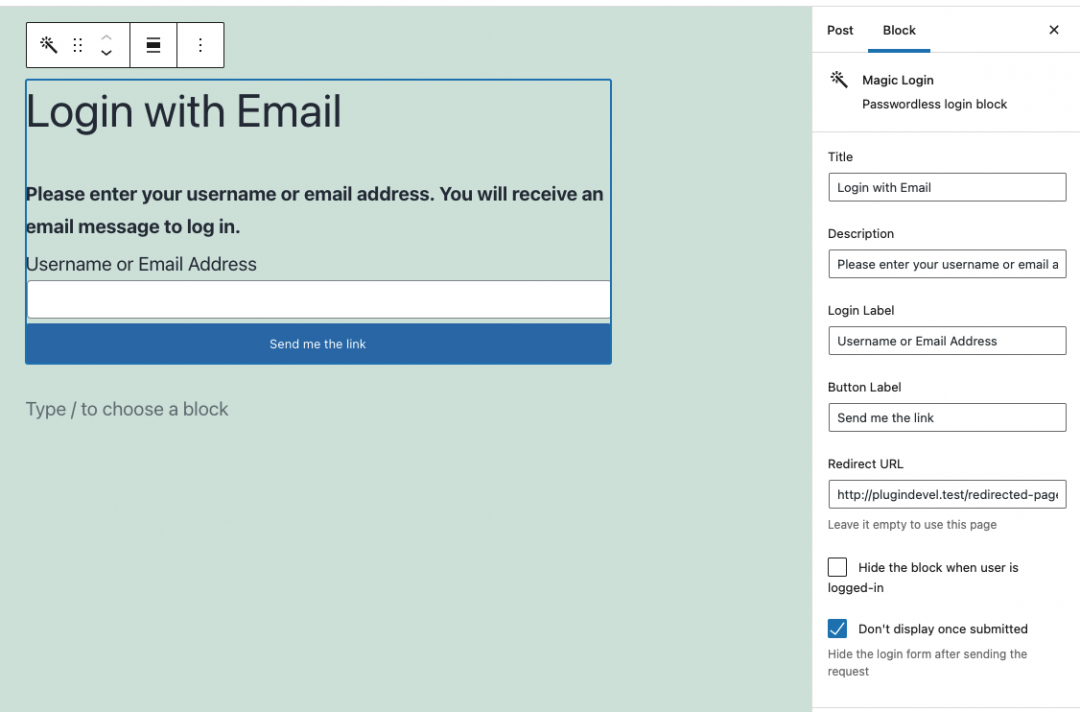Image resolution: width=1080 pixels, height=712 pixels.
Task: Click the drag handle in the block toolbar
Action: [78, 45]
